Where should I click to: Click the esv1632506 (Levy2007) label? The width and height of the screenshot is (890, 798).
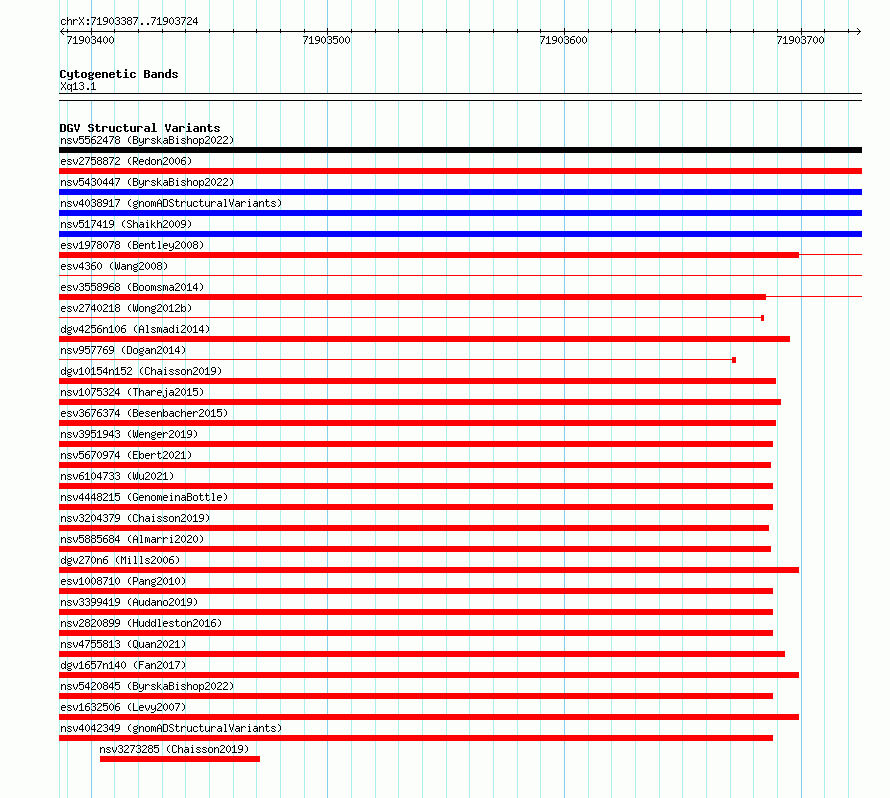click(x=123, y=707)
